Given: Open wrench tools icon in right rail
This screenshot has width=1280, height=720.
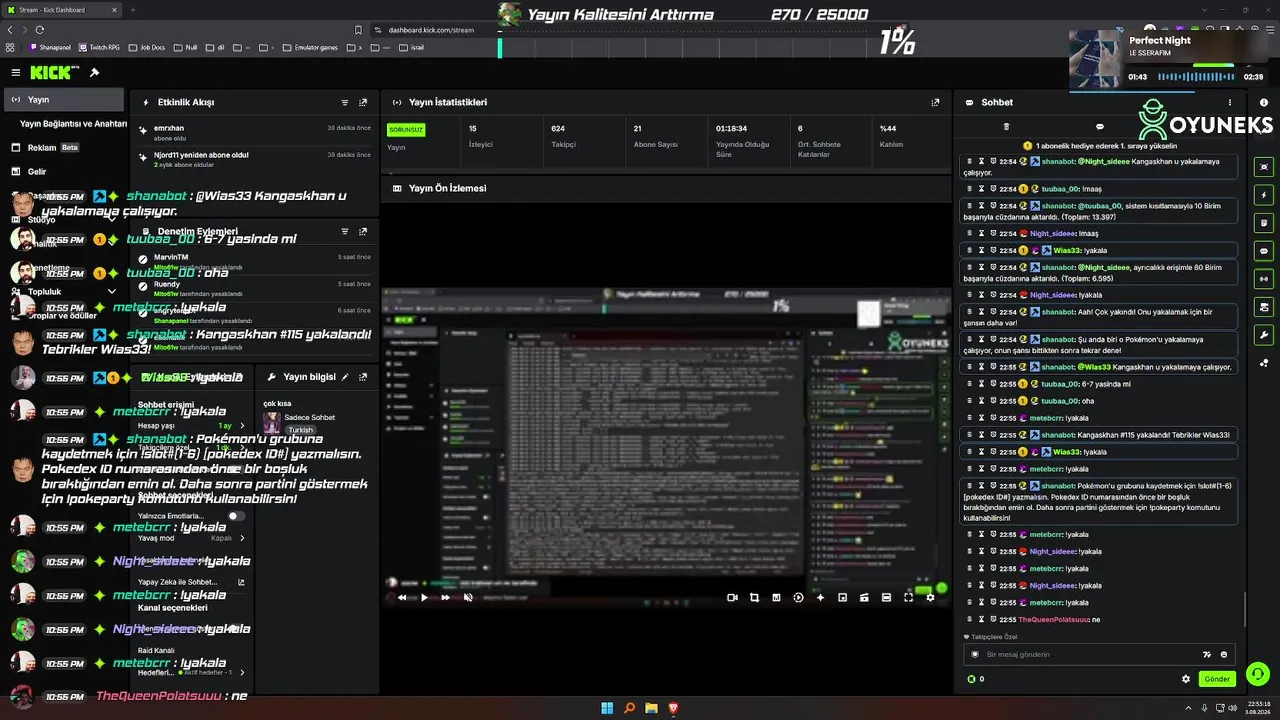Looking at the screenshot, I should 1264,335.
